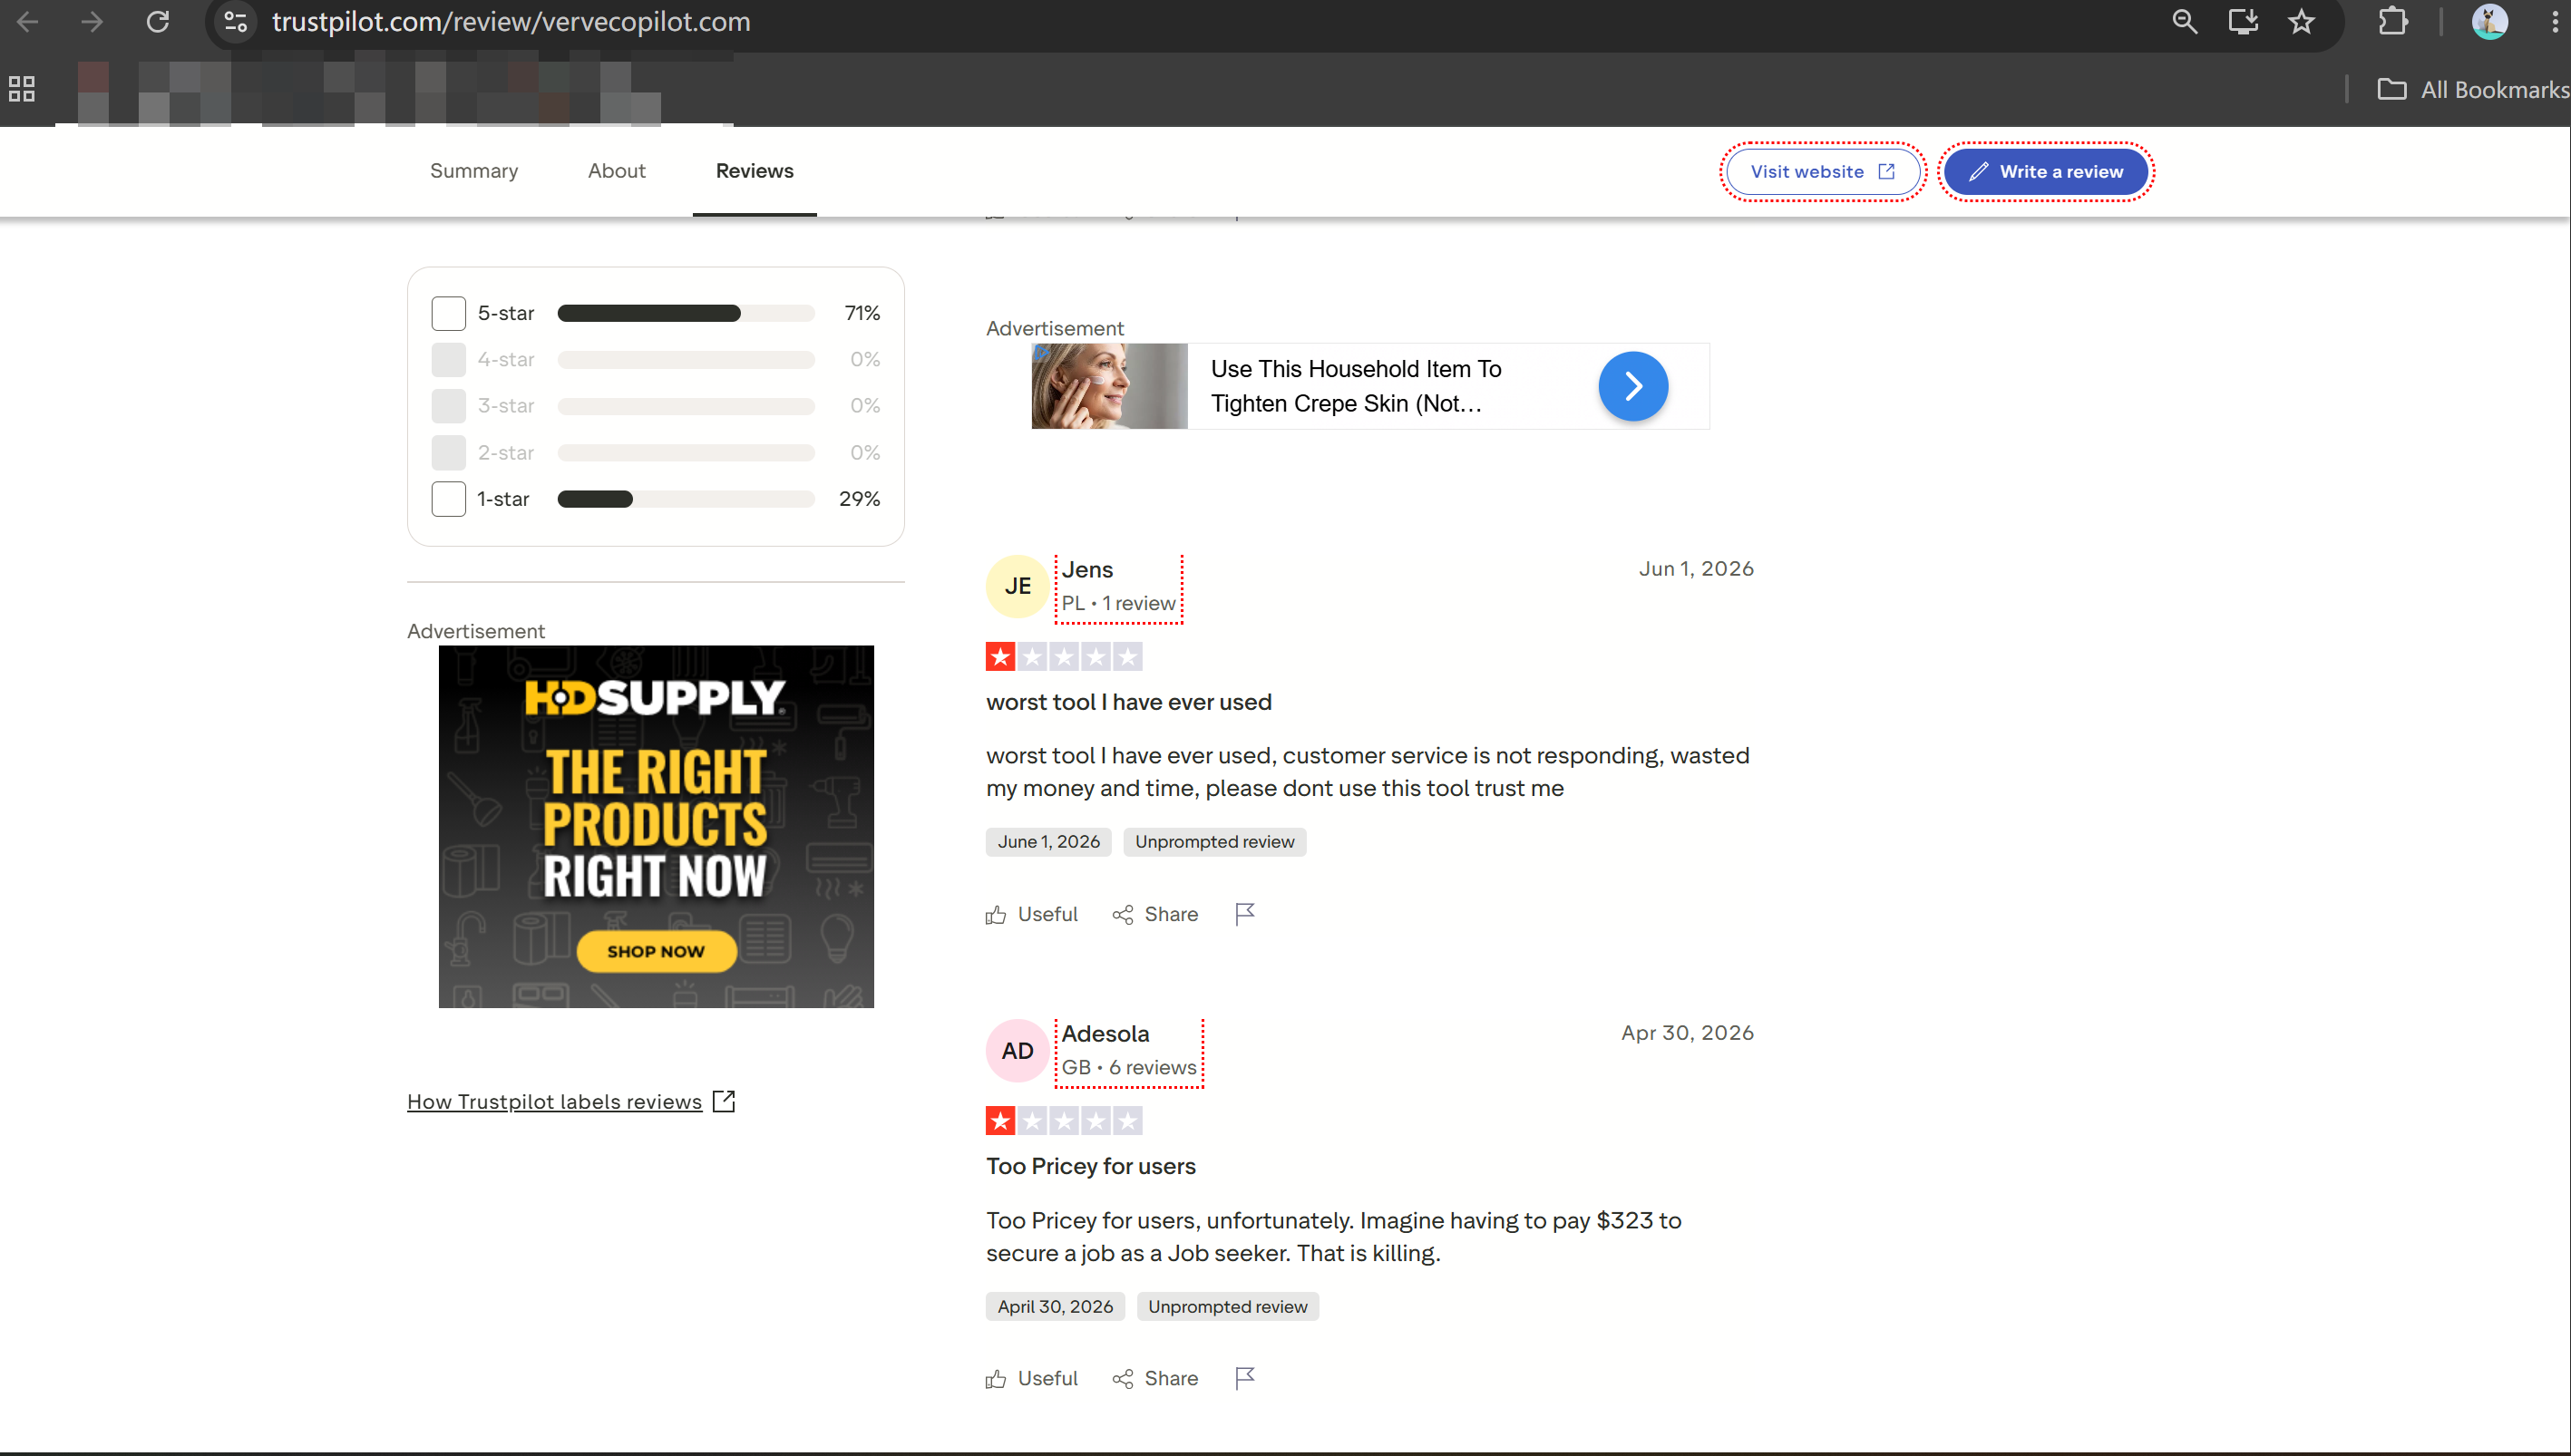
Task: Open the All Bookmarks folder
Action: (x=2472, y=89)
